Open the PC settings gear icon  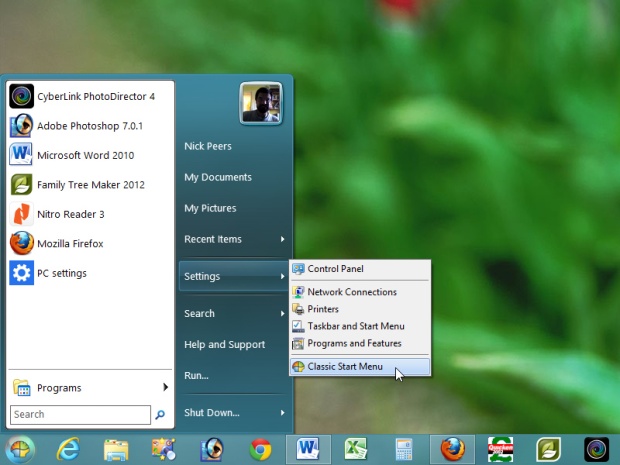(x=21, y=273)
